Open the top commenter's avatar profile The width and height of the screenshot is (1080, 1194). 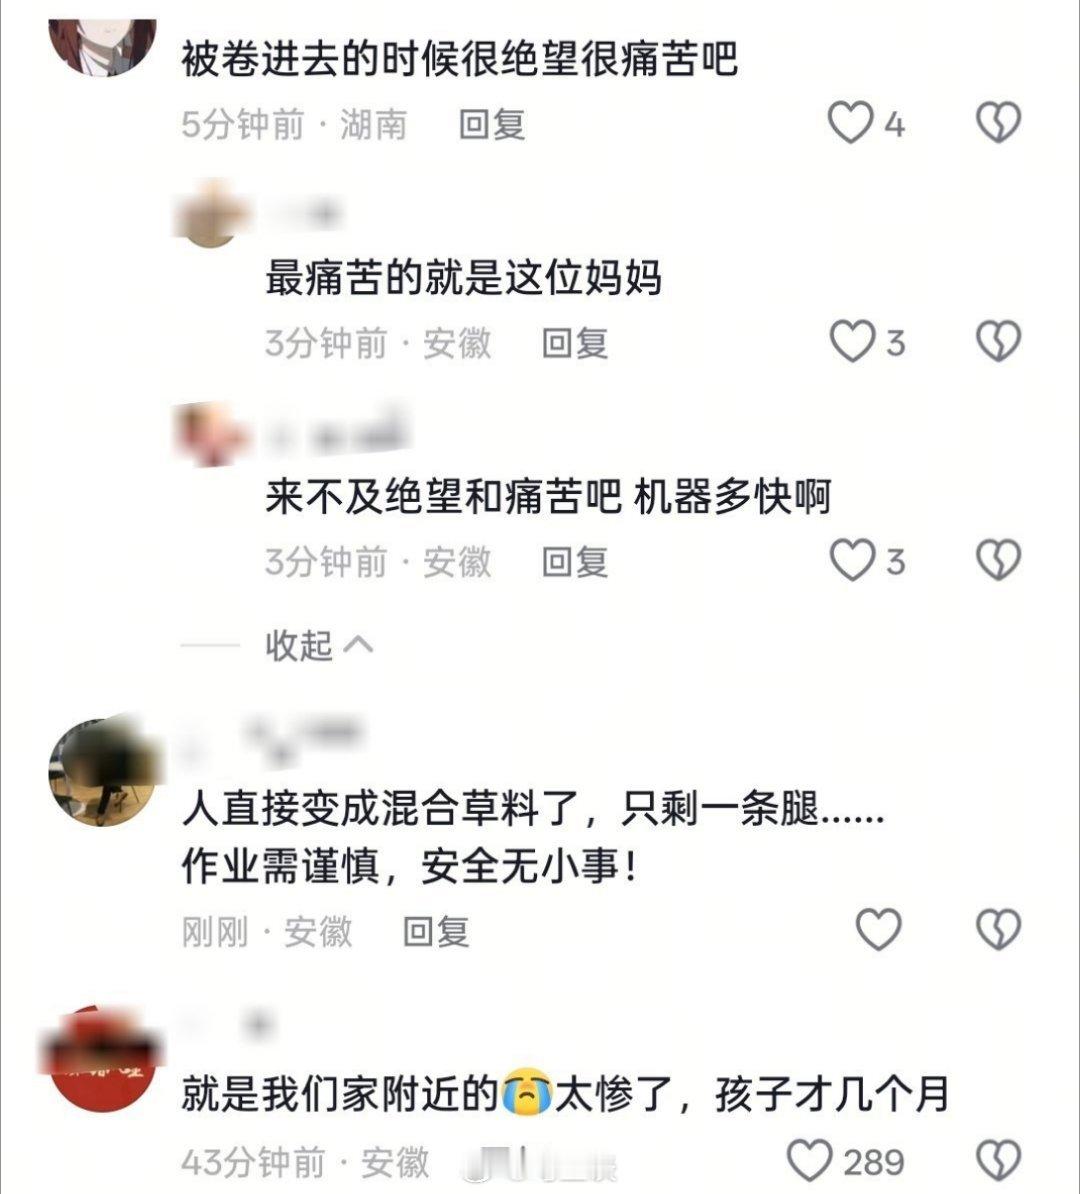coord(102,46)
